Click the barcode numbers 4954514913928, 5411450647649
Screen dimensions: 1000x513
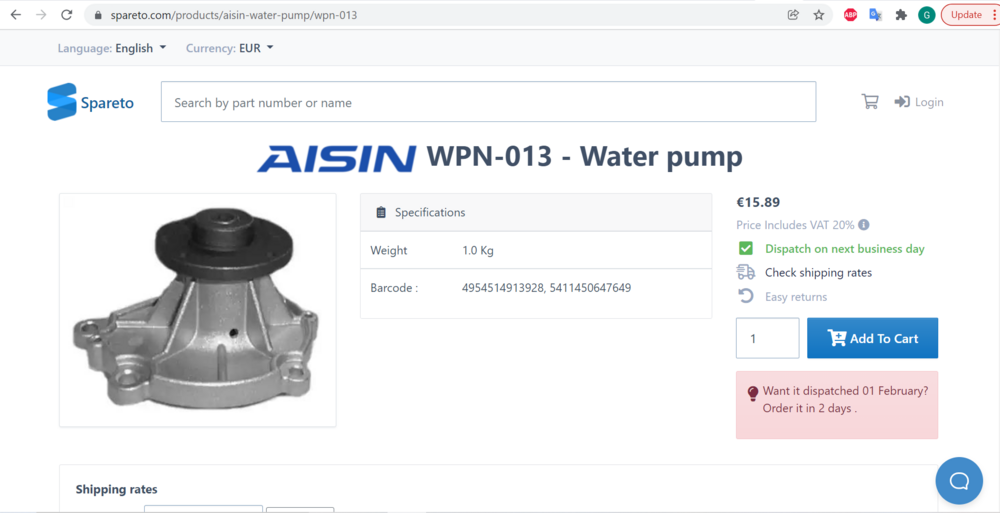(x=547, y=288)
